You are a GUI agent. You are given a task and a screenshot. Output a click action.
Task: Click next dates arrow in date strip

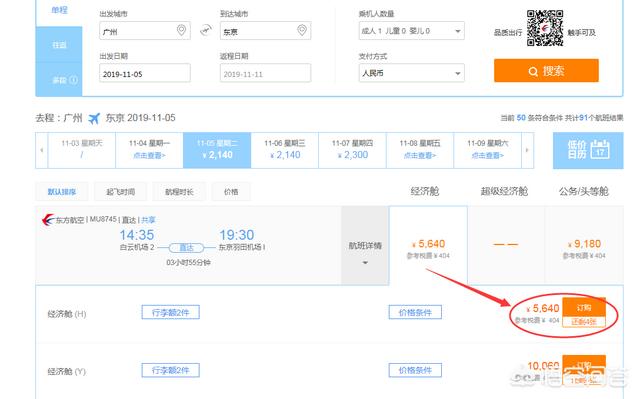pos(527,150)
